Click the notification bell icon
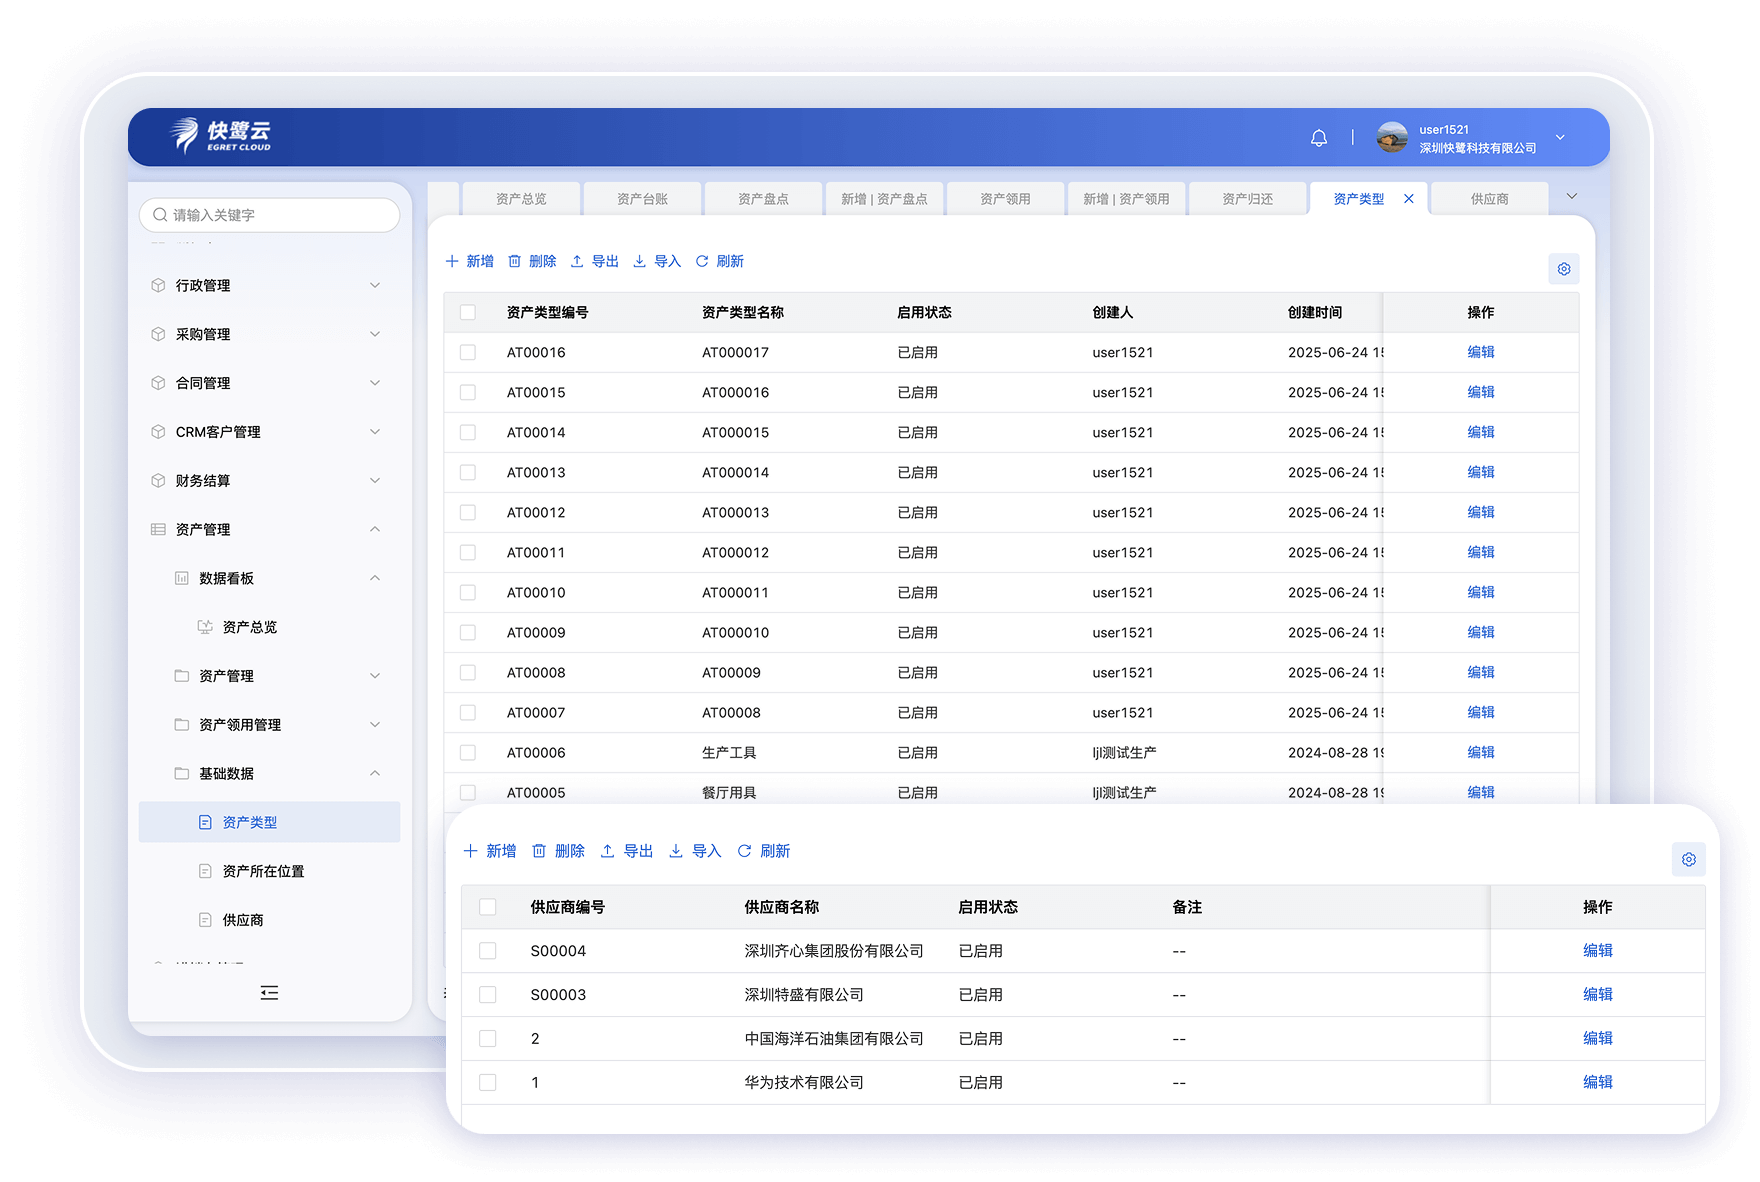 pyautogui.click(x=1319, y=138)
